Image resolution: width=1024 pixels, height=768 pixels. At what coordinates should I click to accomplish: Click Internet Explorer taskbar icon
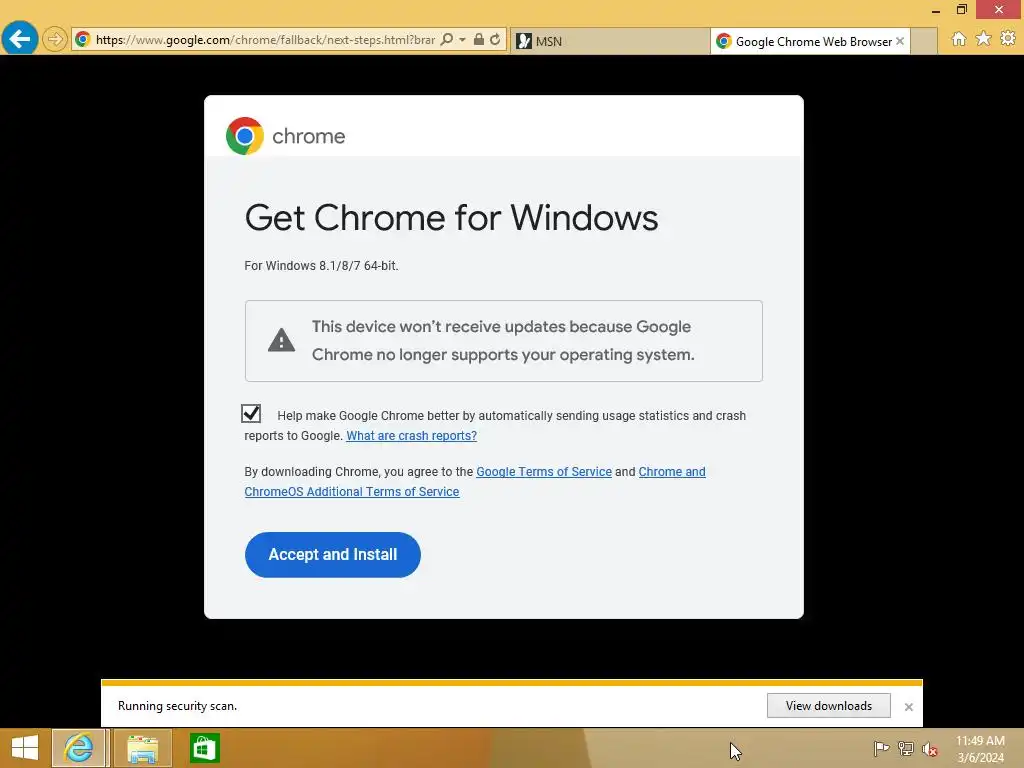[x=79, y=748]
